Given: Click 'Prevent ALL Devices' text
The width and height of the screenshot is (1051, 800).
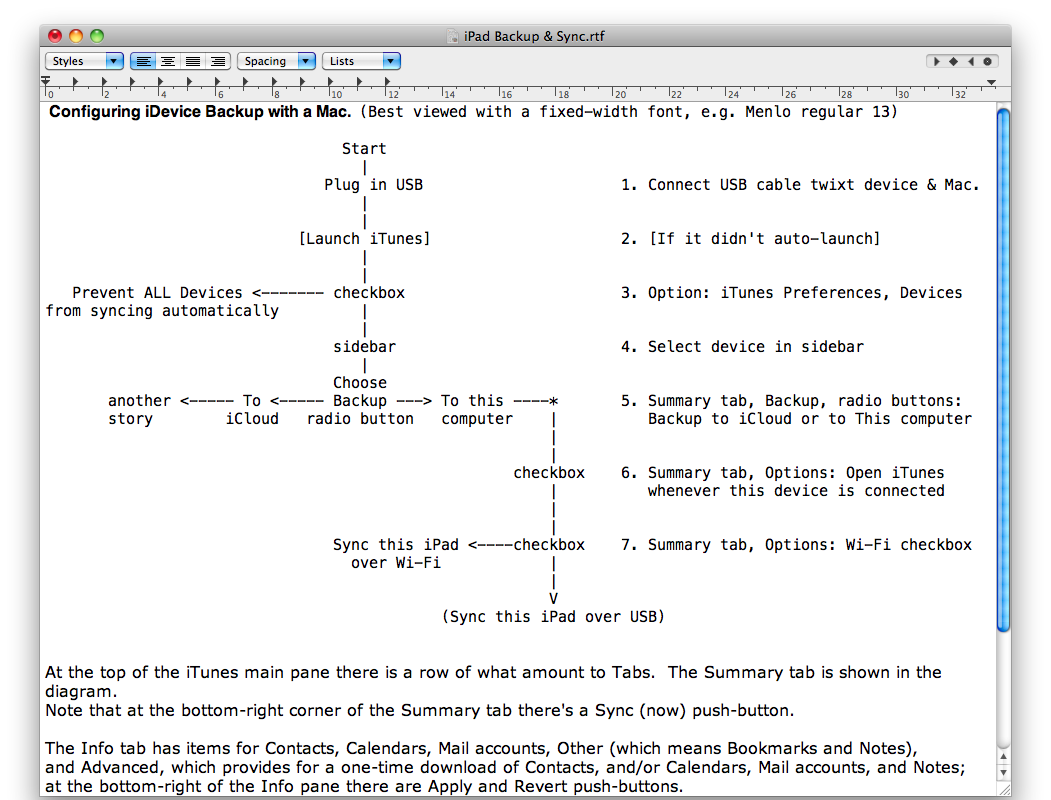Looking at the screenshot, I should click(x=157, y=293).
